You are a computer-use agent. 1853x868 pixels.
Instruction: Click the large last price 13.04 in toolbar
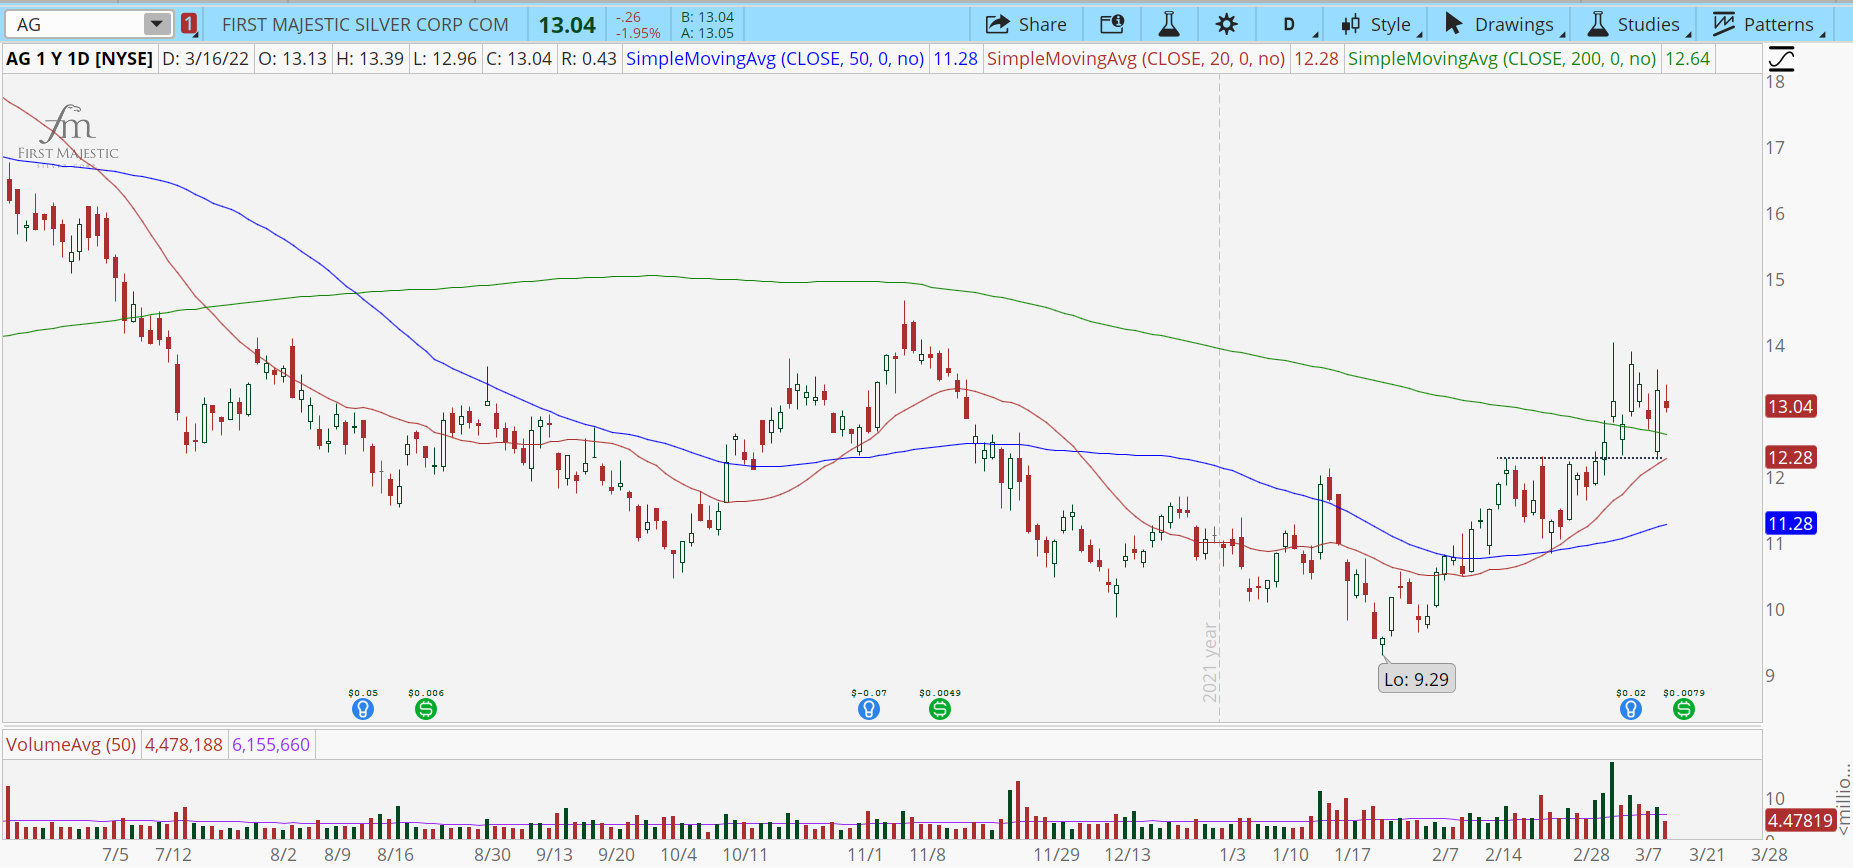567,25
